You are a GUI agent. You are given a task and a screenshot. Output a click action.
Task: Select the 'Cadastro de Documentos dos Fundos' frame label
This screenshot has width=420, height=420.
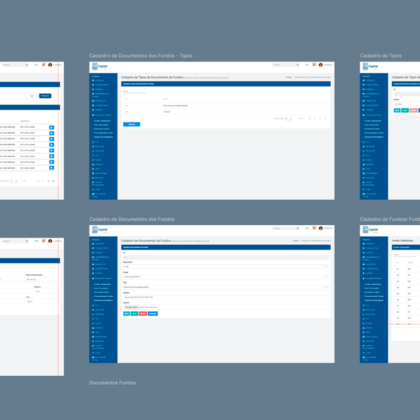pyautogui.click(x=132, y=219)
